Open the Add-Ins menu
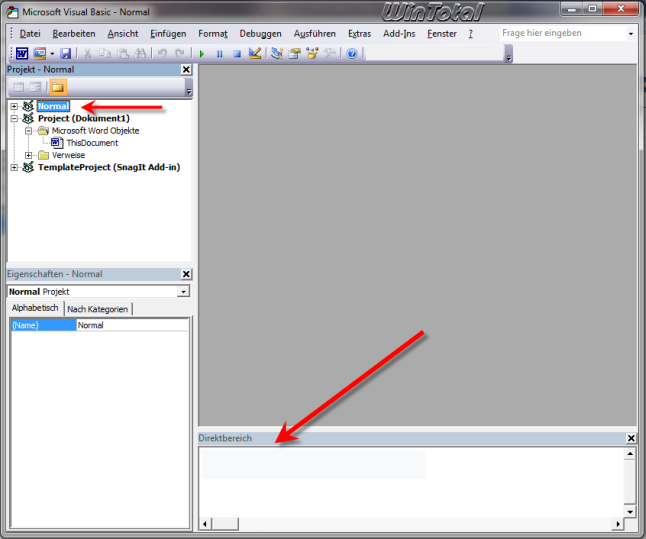This screenshot has width=646, height=539. coord(399,34)
